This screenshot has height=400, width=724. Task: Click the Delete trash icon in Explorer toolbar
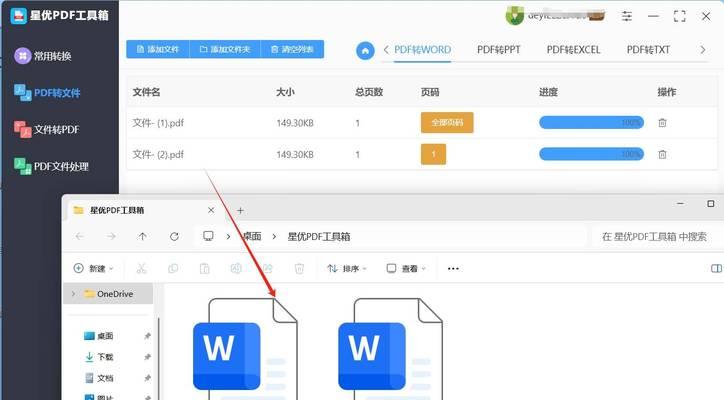coord(299,268)
